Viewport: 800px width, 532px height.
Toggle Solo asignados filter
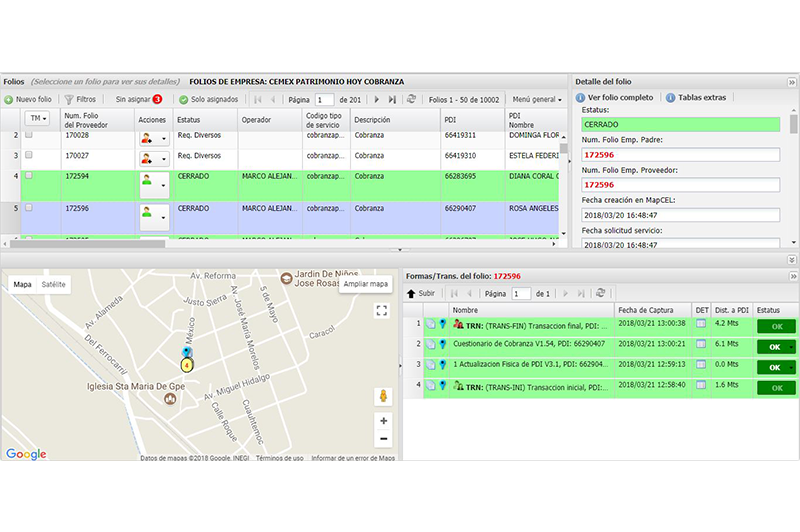click(209, 99)
